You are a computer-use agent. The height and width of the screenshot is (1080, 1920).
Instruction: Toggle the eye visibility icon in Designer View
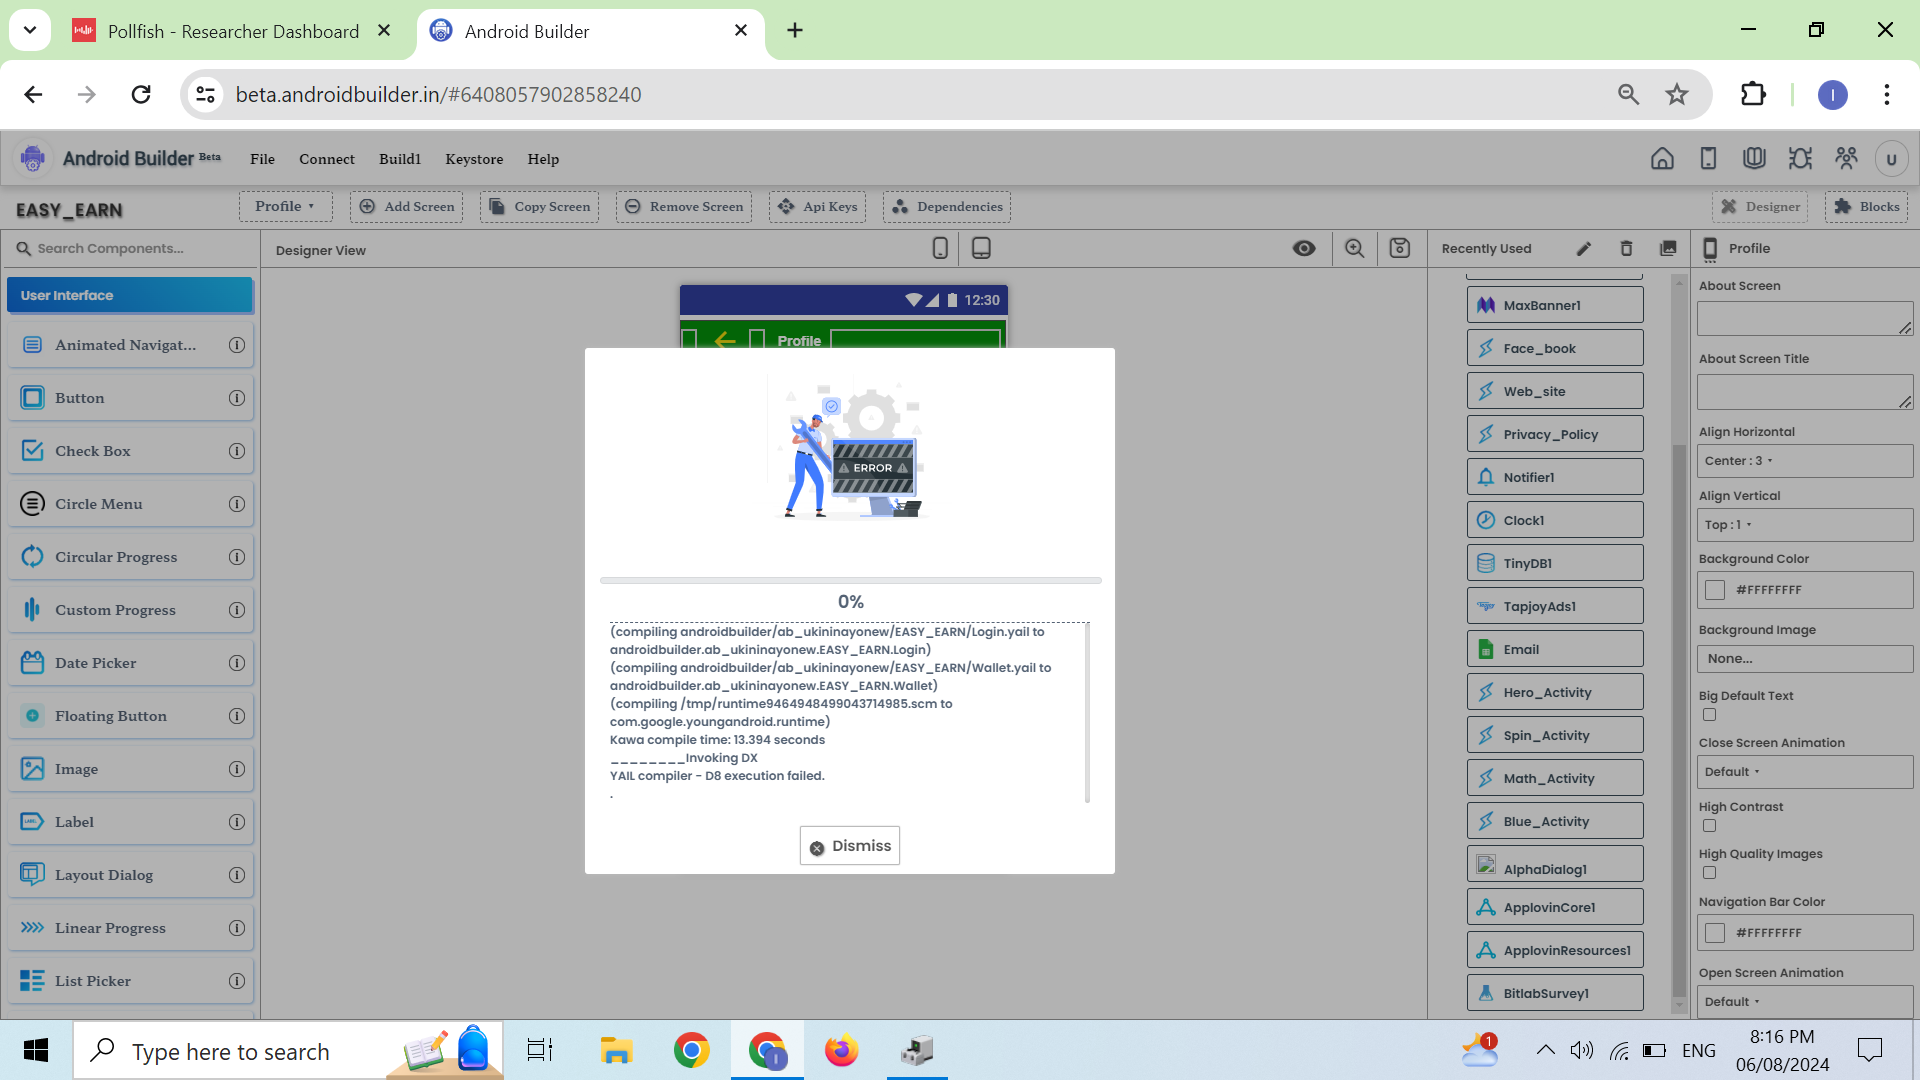tap(1304, 248)
